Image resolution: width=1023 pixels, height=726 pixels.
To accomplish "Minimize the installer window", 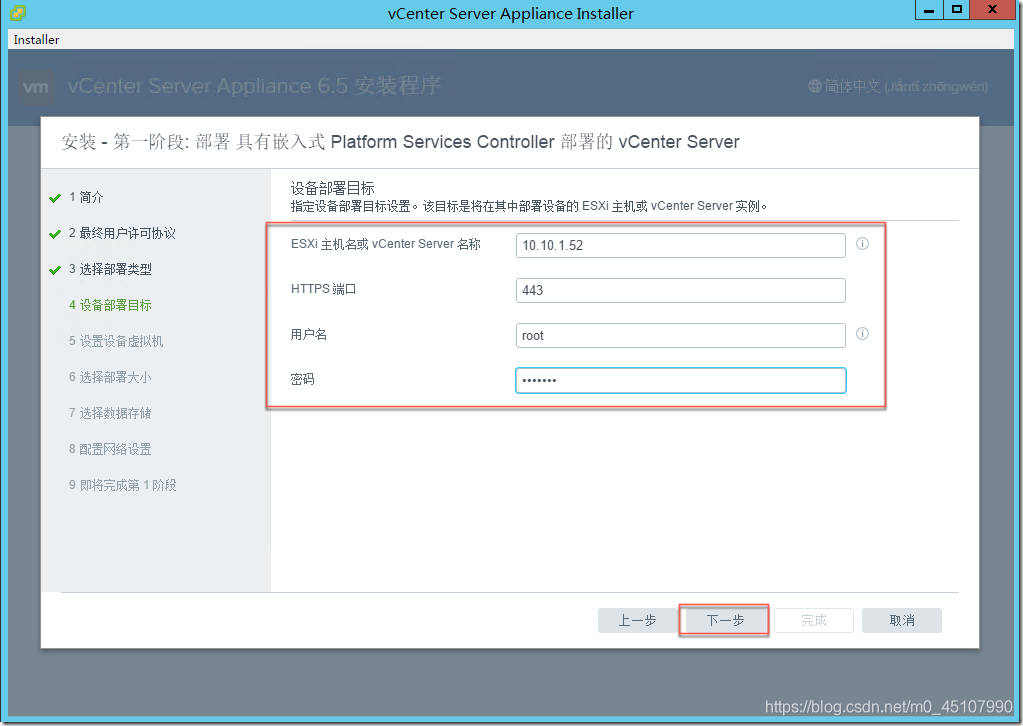I will (x=929, y=10).
